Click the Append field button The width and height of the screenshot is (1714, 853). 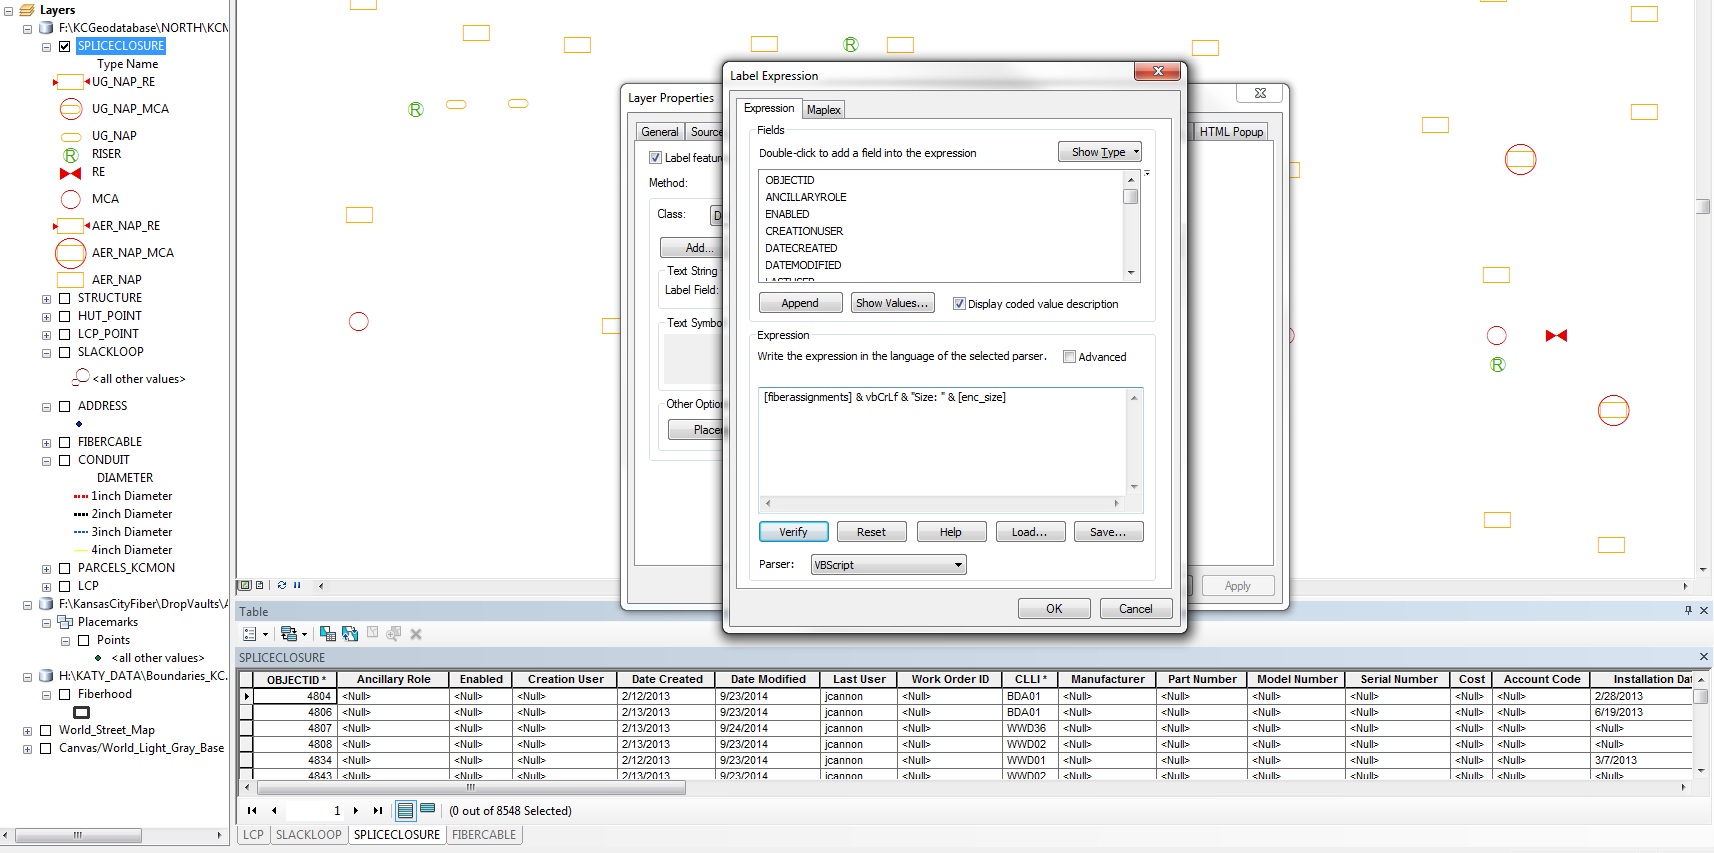[800, 303]
